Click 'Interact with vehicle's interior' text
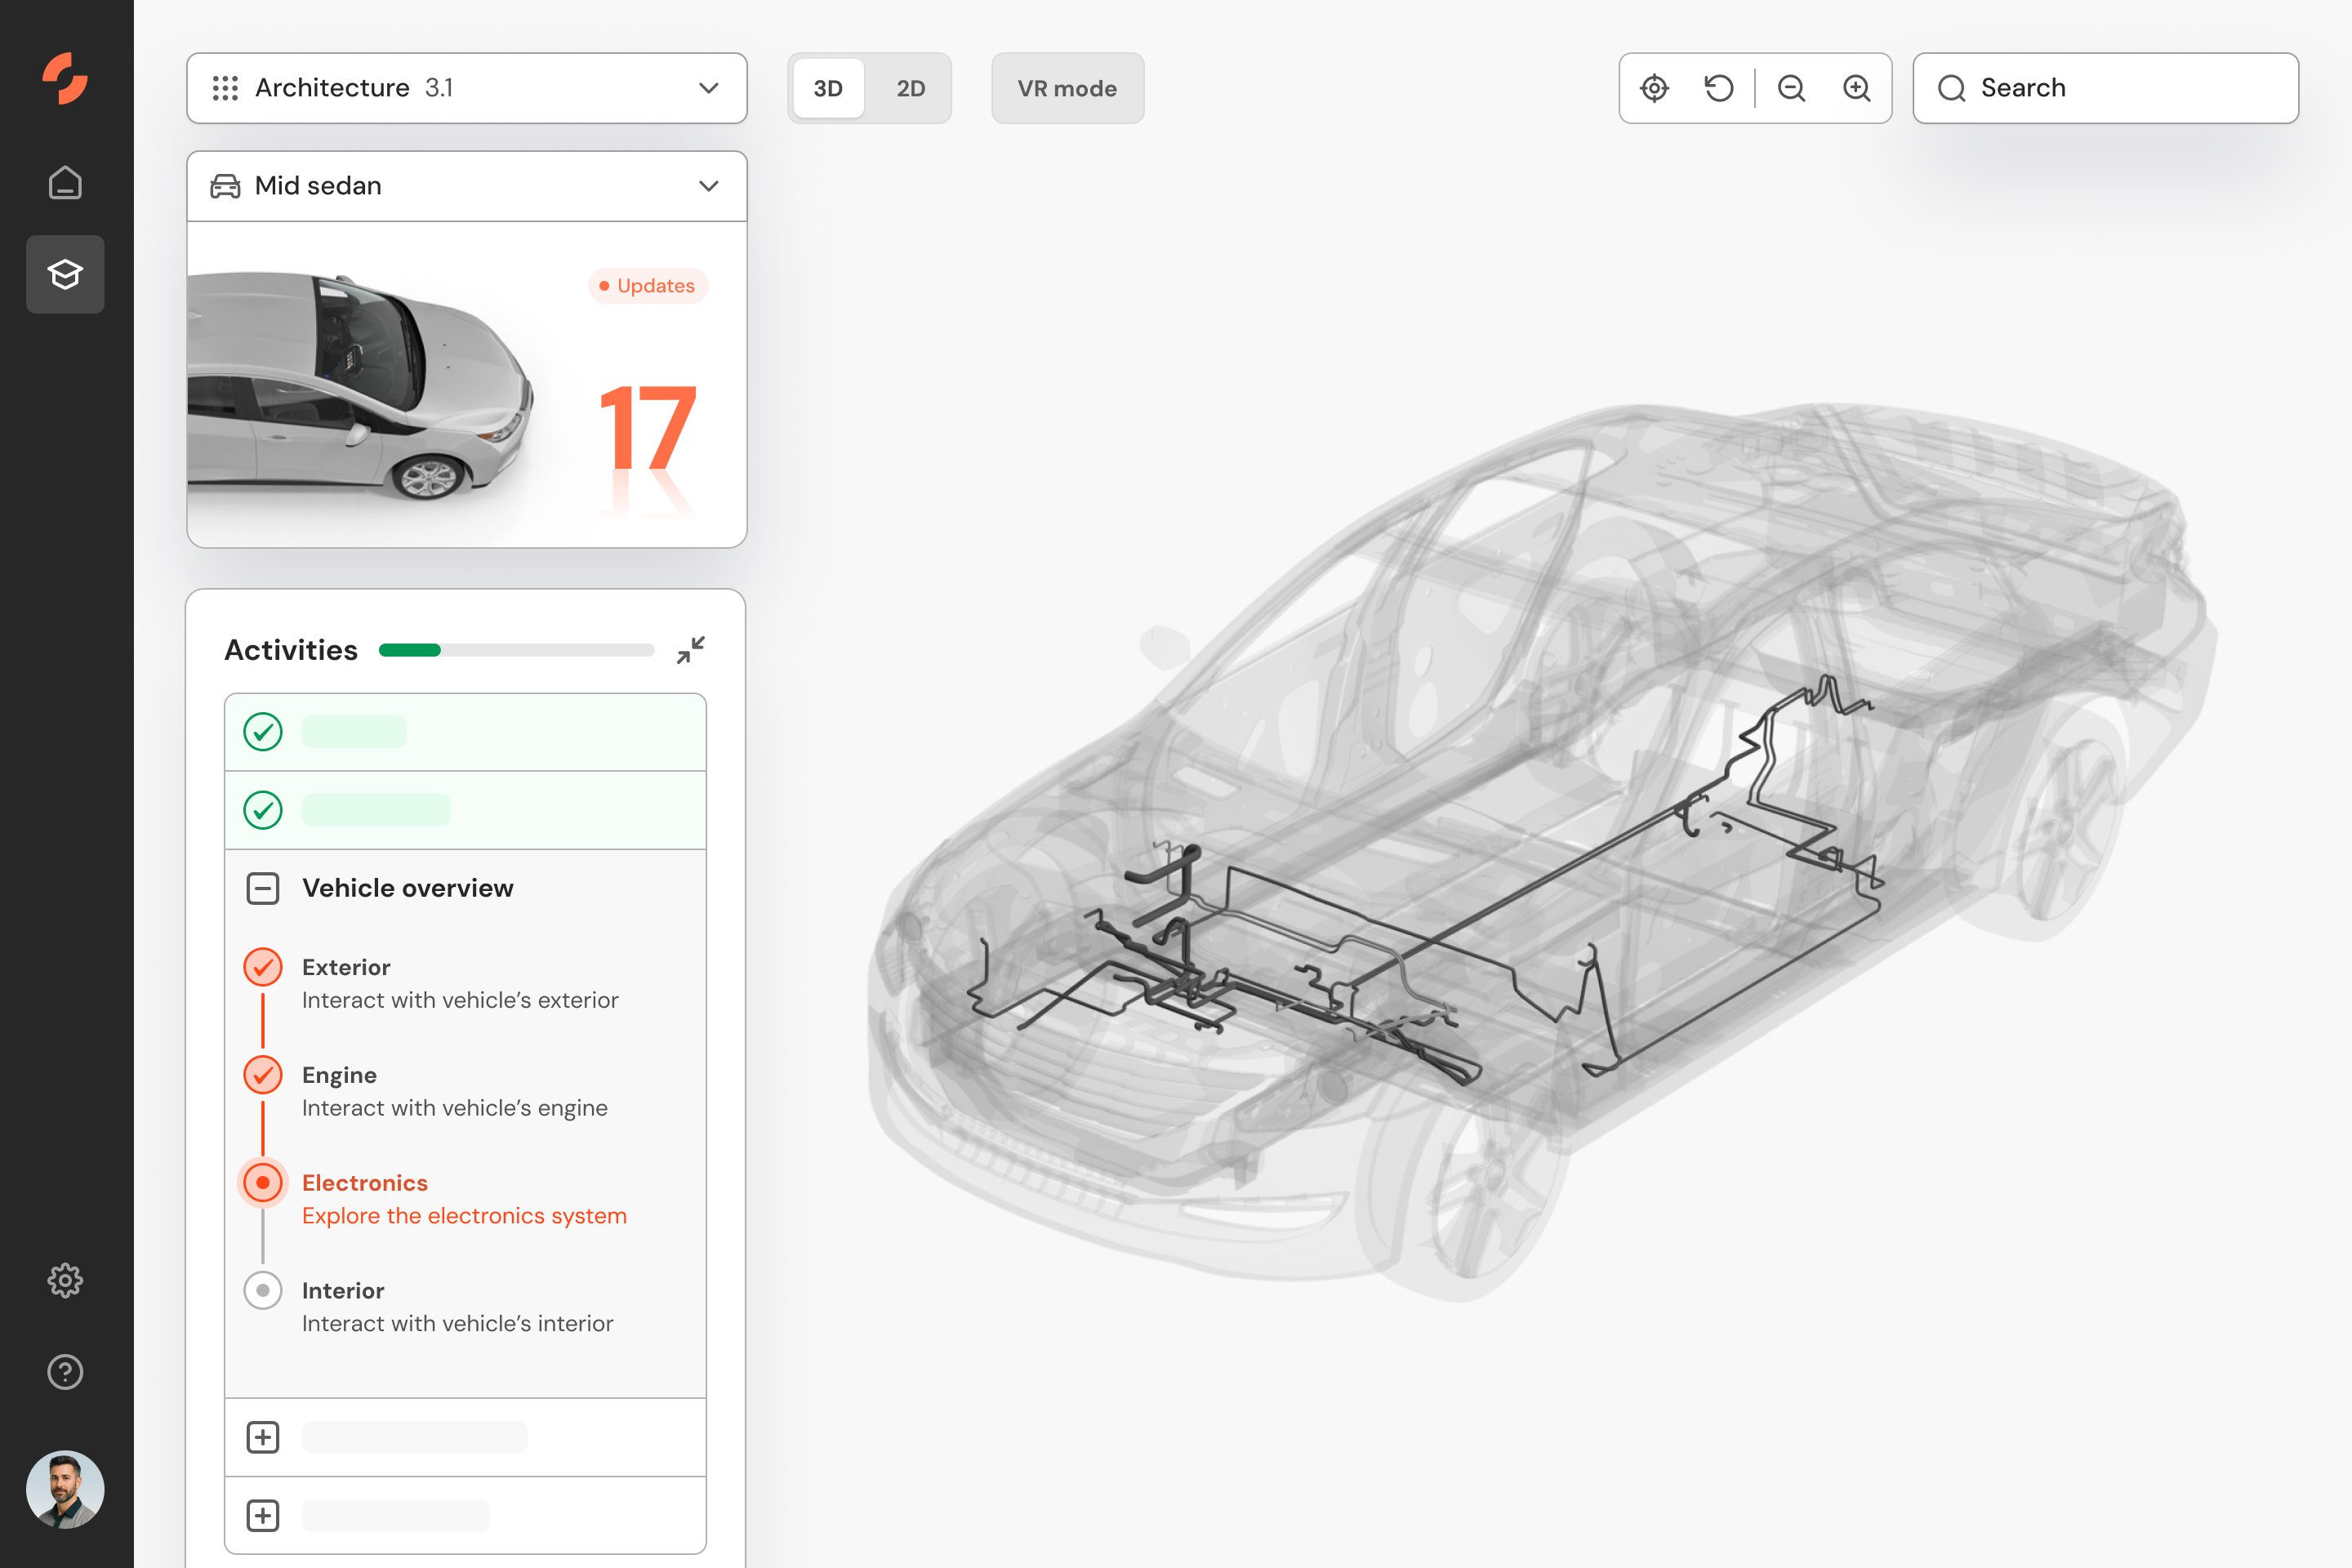Screen dimensions: 2352x1568 pos(458,1324)
